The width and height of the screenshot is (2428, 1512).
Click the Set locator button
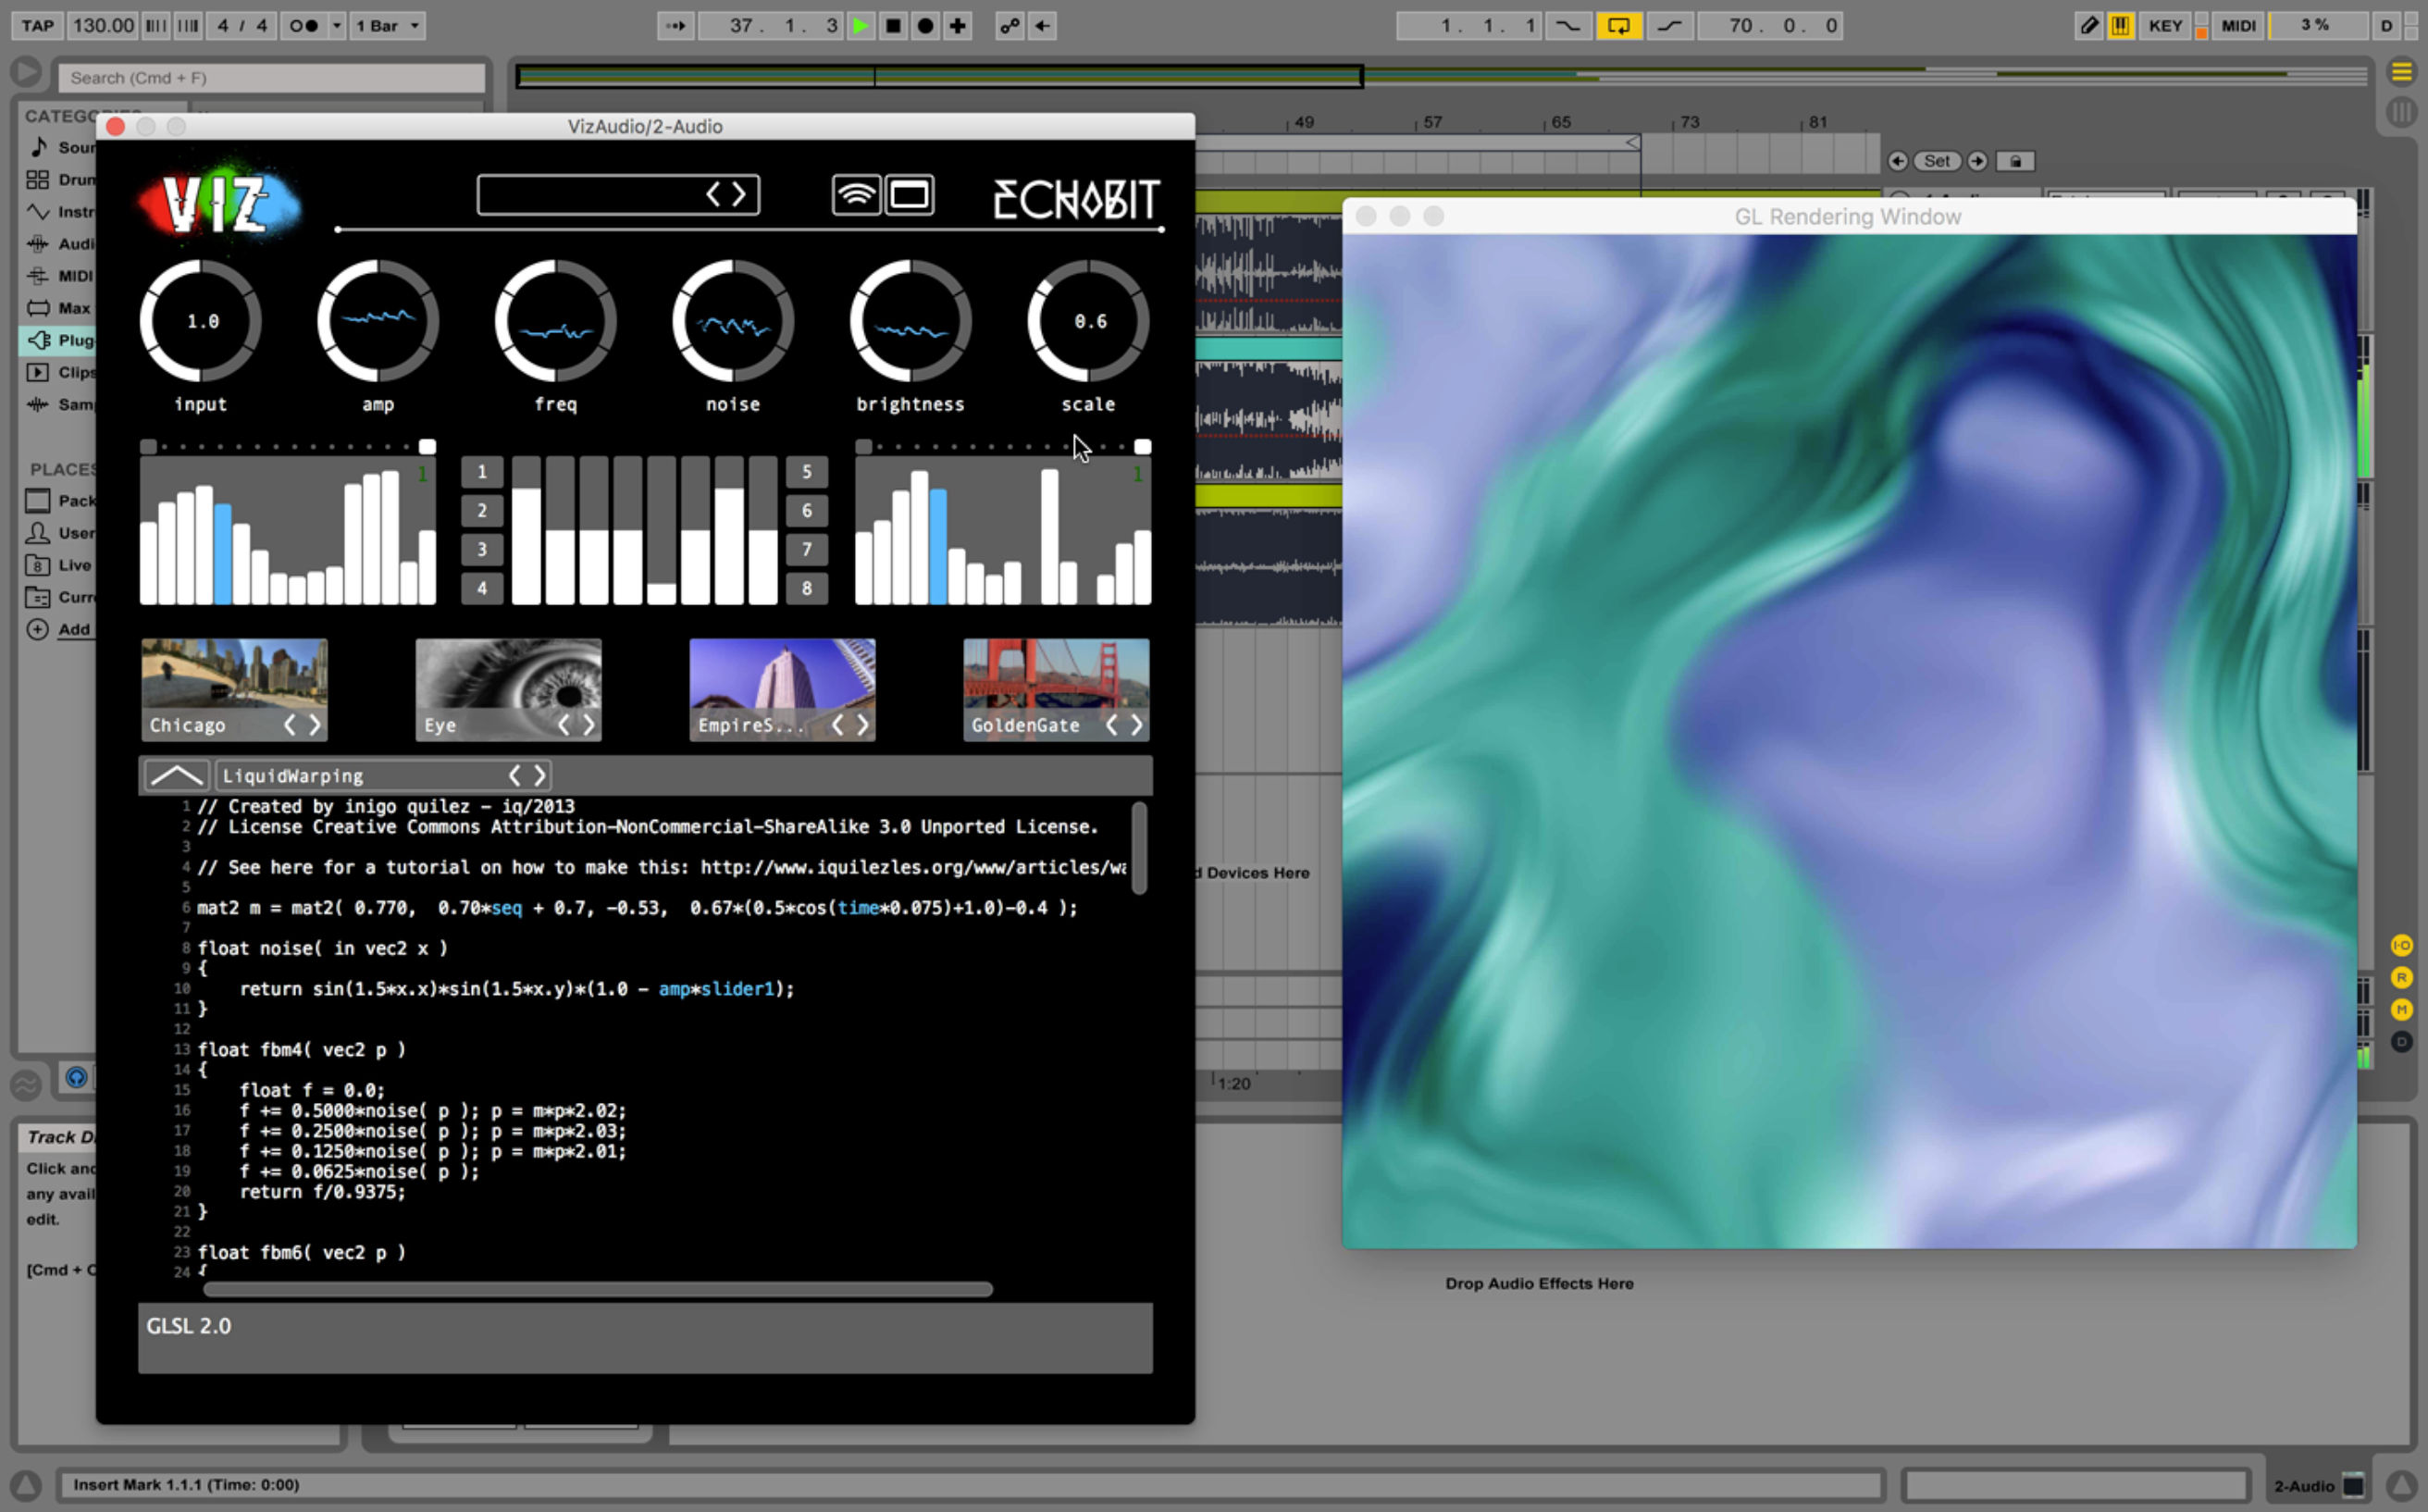[1937, 161]
